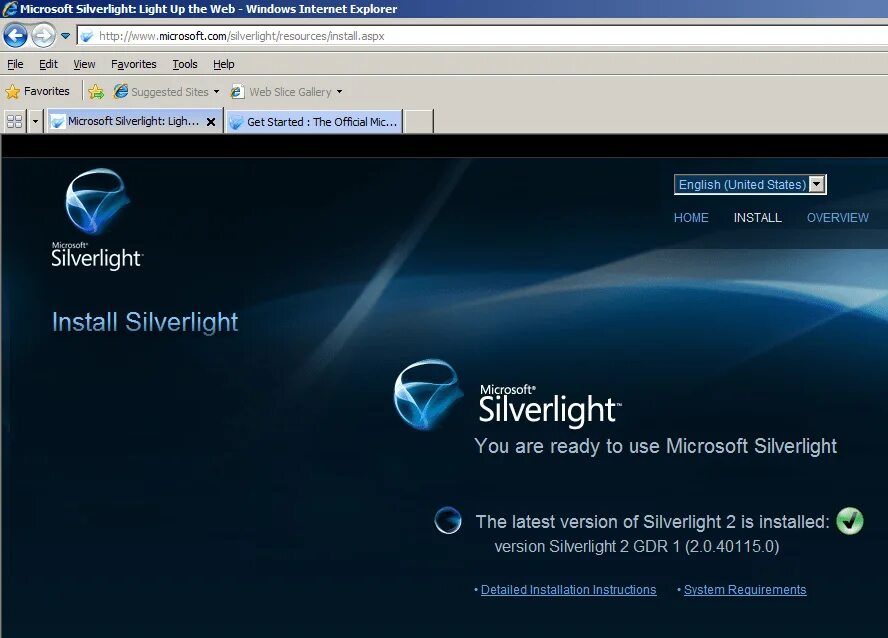Go back using the Back arrow button
Screen dimensions: 888x638
[15, 36]
